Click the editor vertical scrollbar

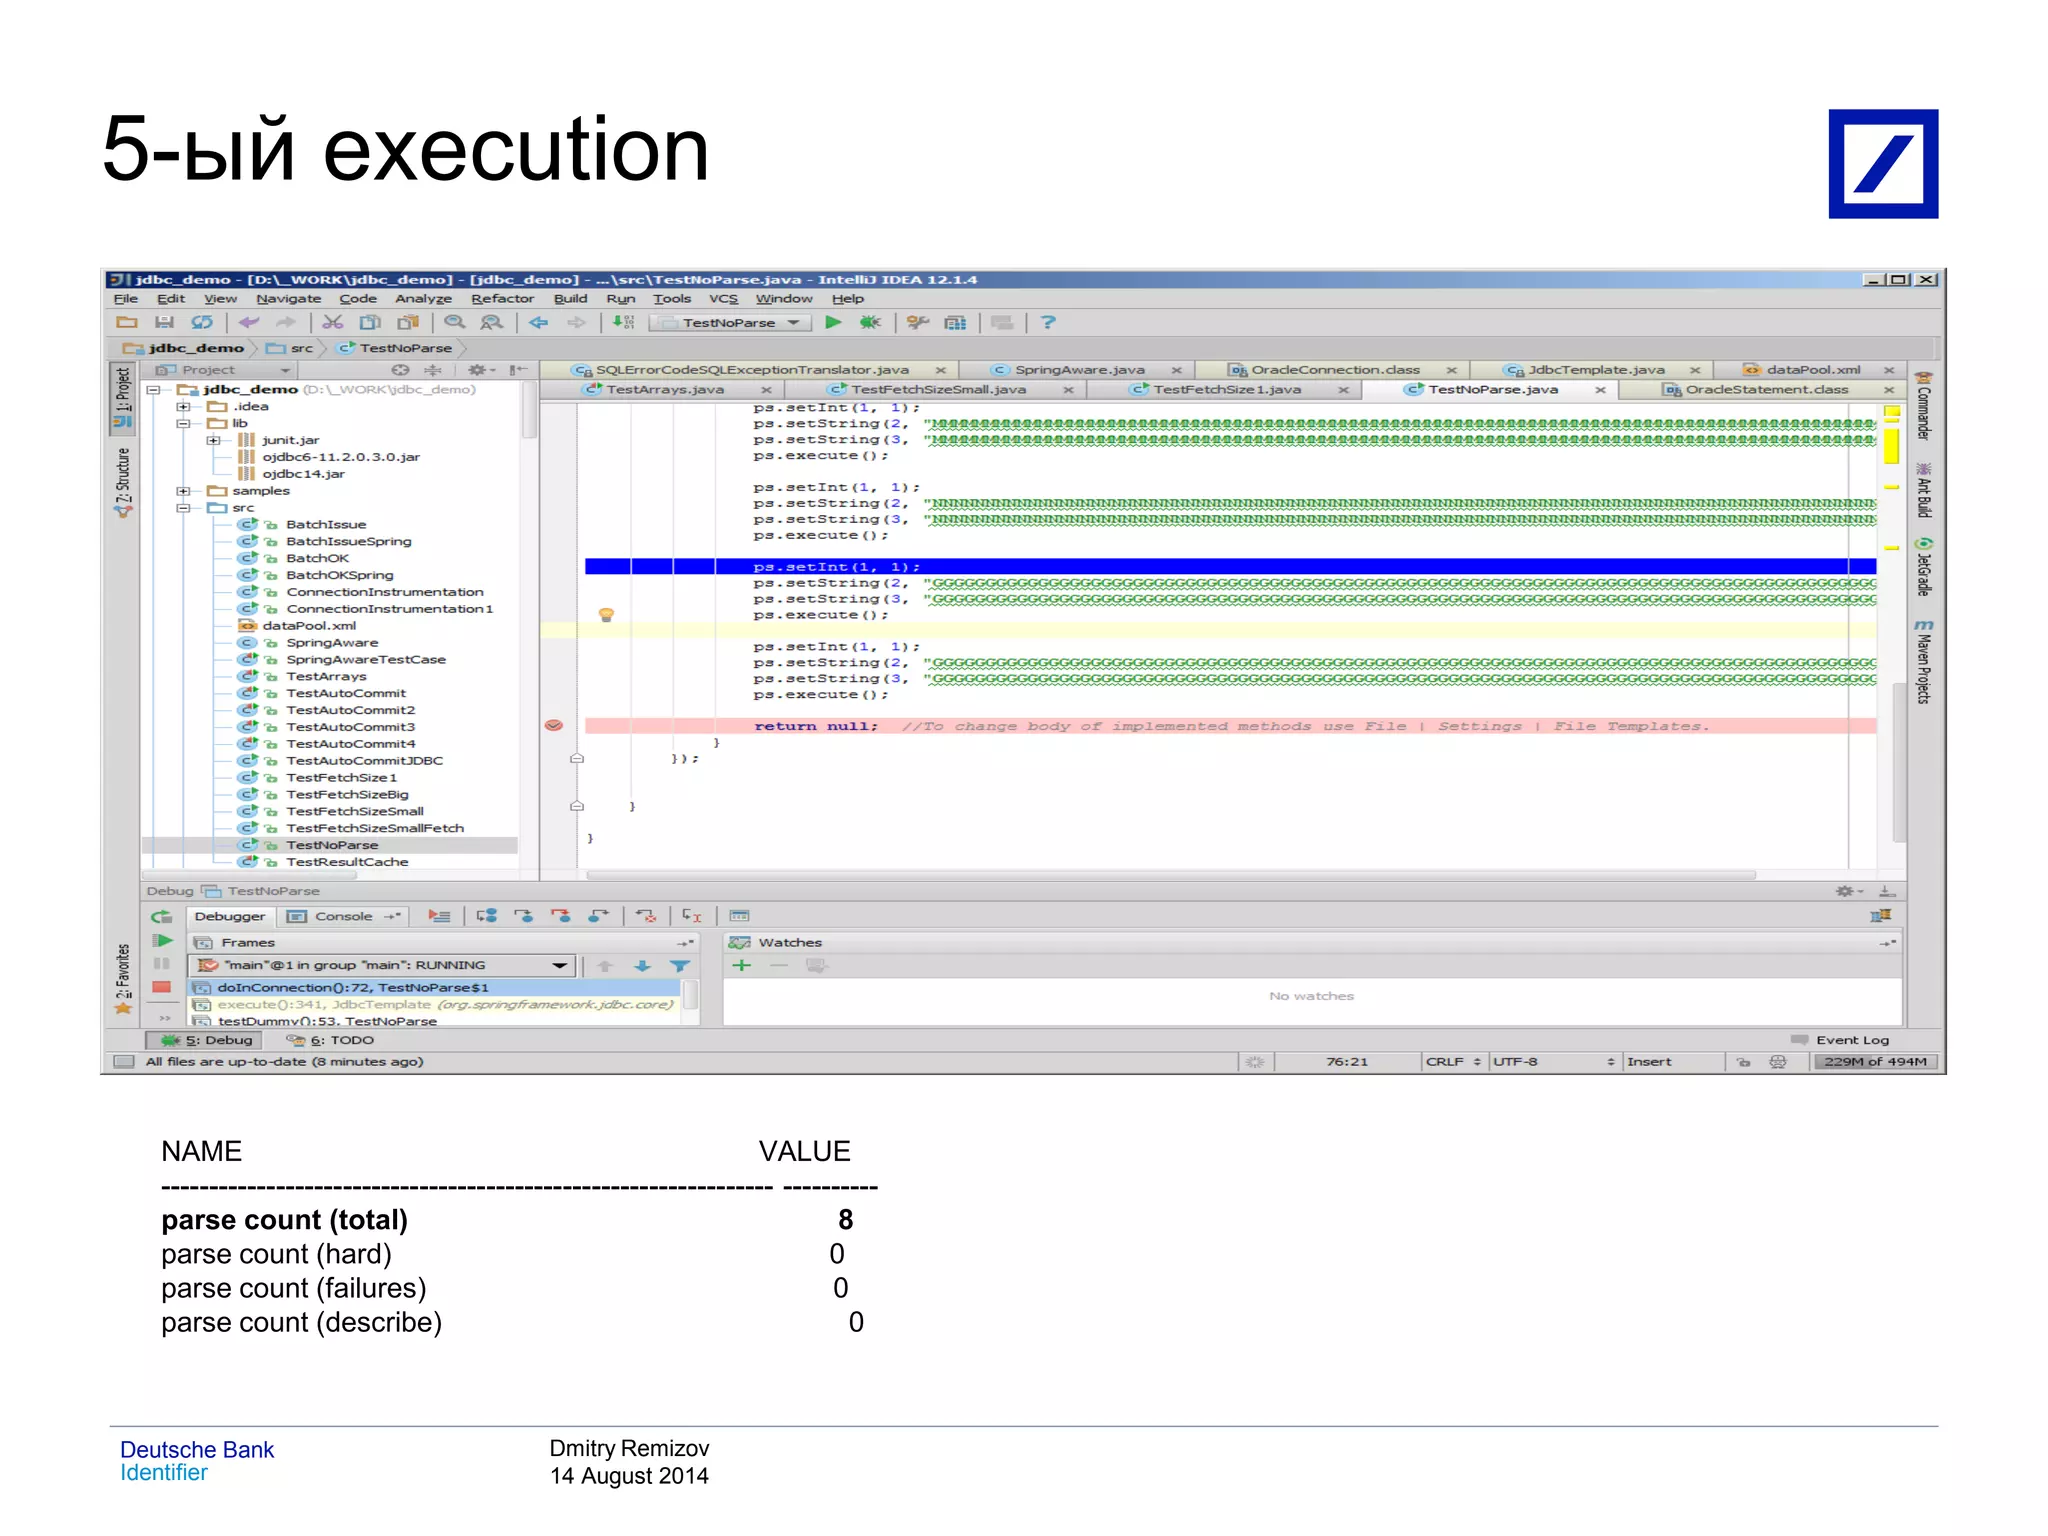[1898, 760]
